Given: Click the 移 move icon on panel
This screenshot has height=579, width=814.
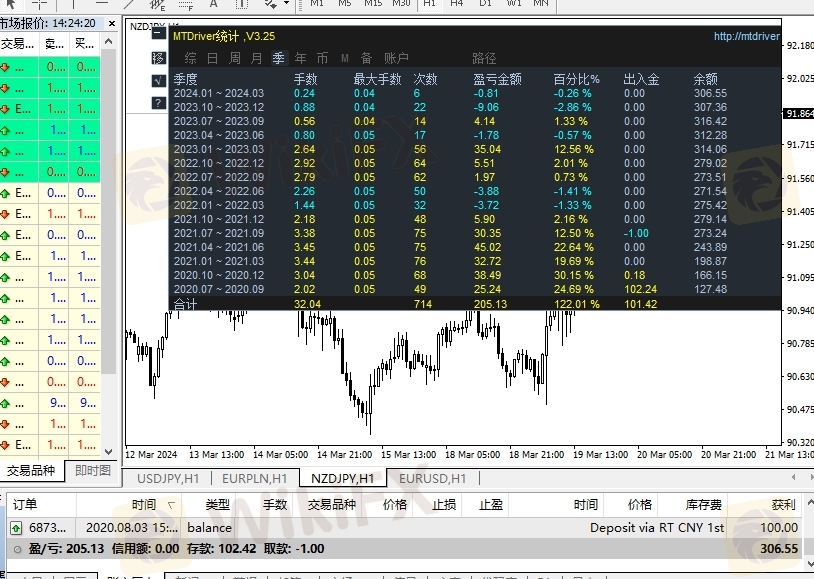Looking at the screenshot, I should [158, 58].
